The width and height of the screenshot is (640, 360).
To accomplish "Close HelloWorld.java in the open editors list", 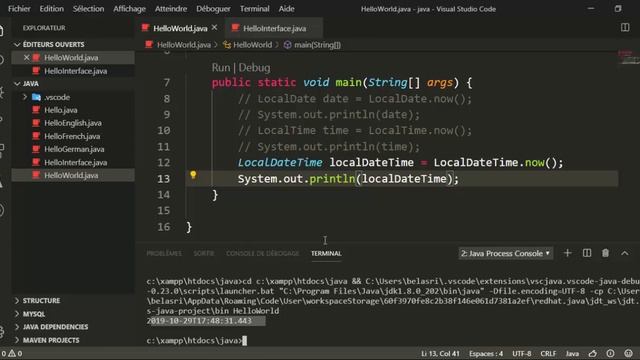I will click(27, 58).
